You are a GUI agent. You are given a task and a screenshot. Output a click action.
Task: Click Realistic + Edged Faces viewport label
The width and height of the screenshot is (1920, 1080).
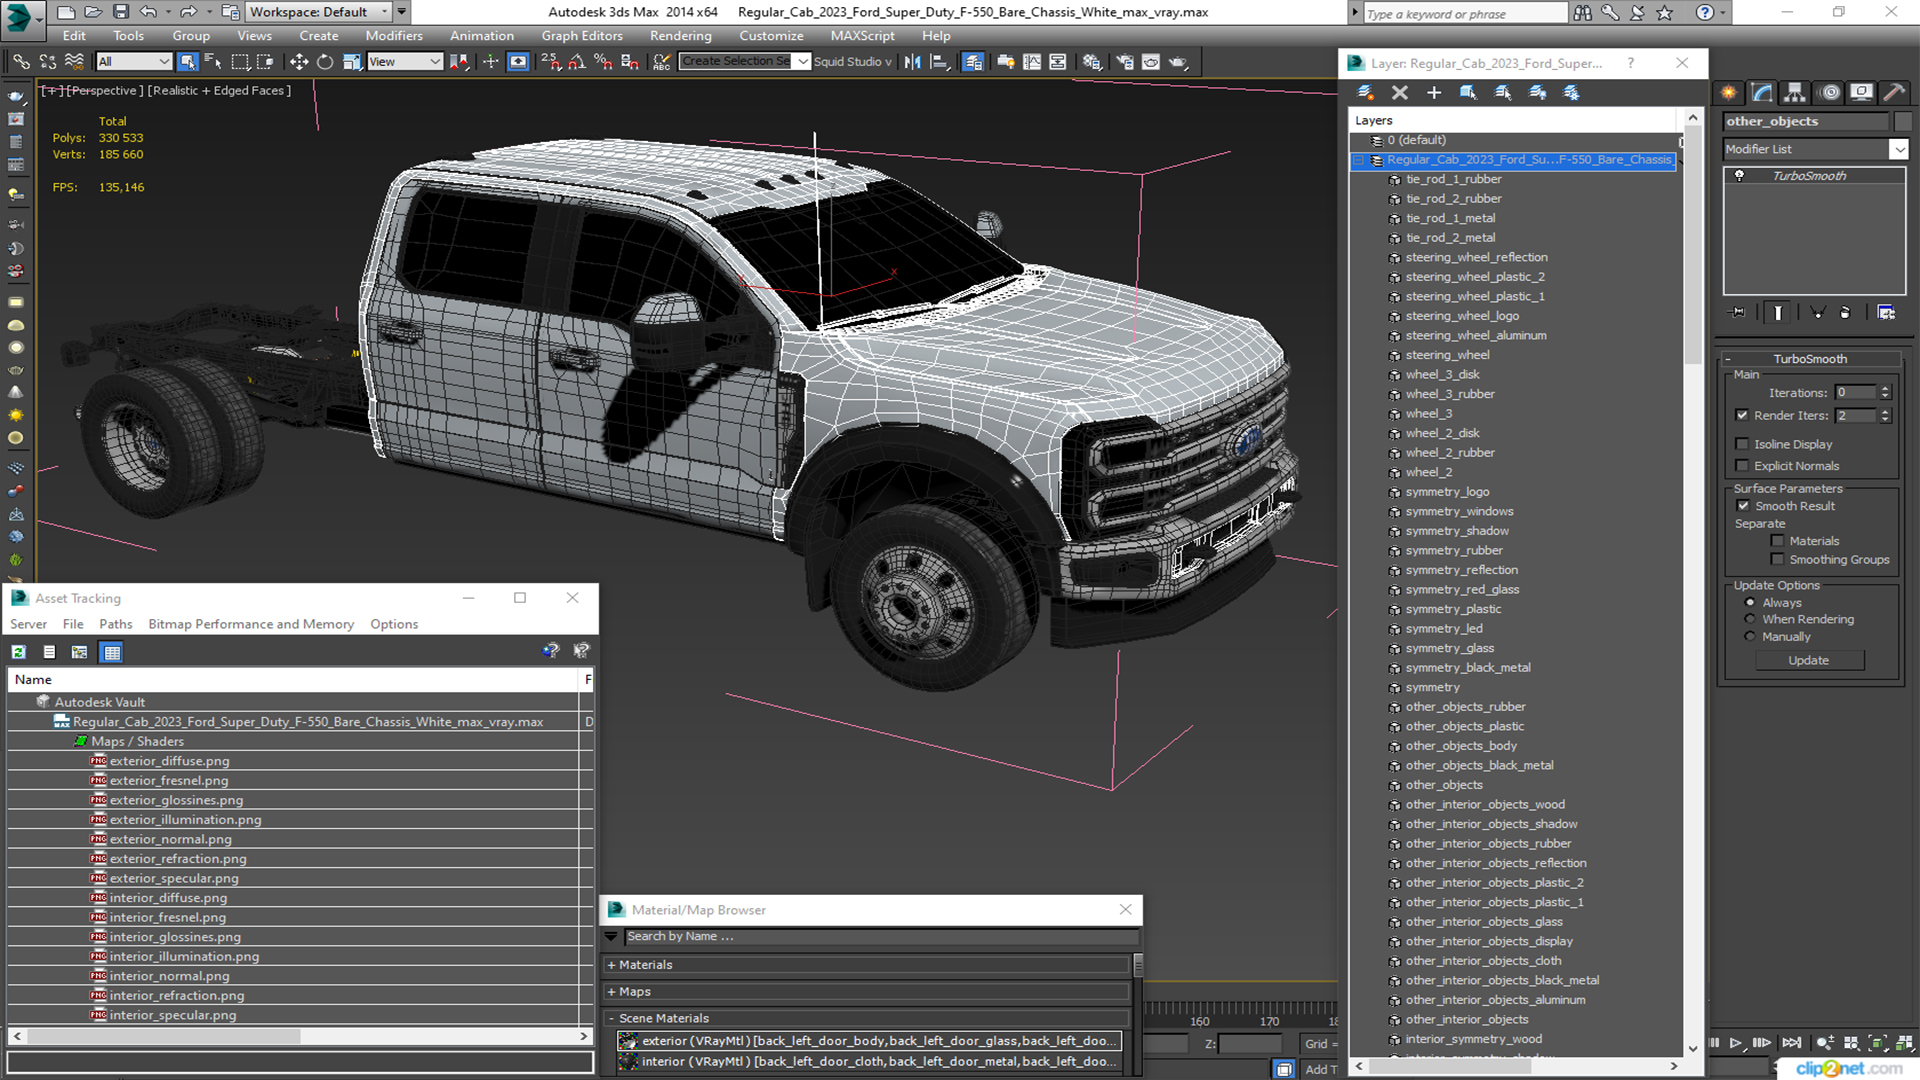[x=220, y=90]
